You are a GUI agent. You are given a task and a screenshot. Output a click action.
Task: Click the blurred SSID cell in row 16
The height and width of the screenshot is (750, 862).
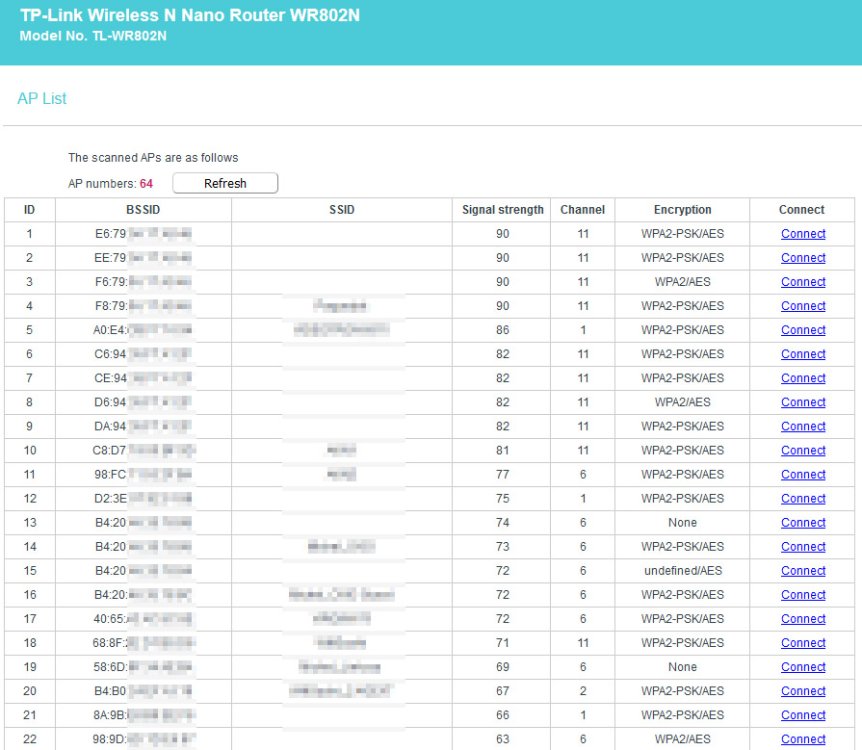(x=341, y=595)
